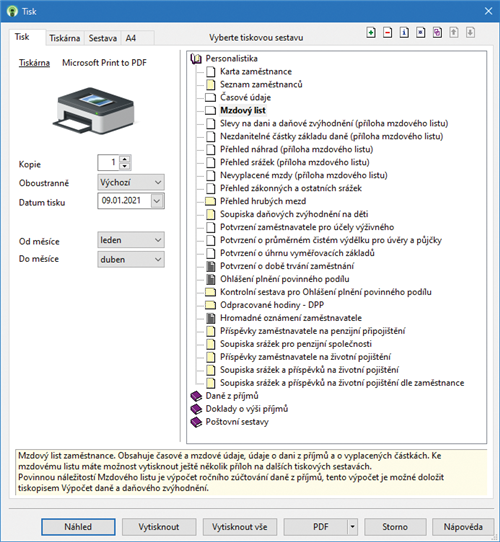500x542 pixels.
Task: Click the Soupiska srážek pro penzijní společnosti icon
Action: [x=210, y=344]
